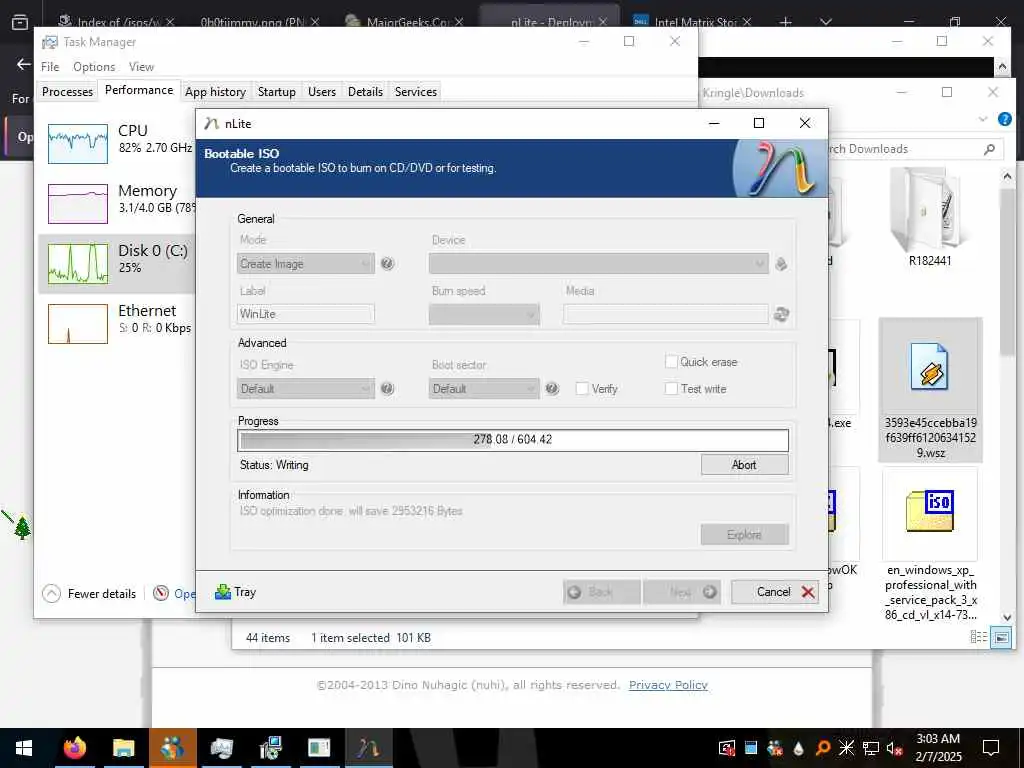Open Task Manager Options menu
Image resolution: width=1024 pixels, height=768 pixels.
pos(94,67)
